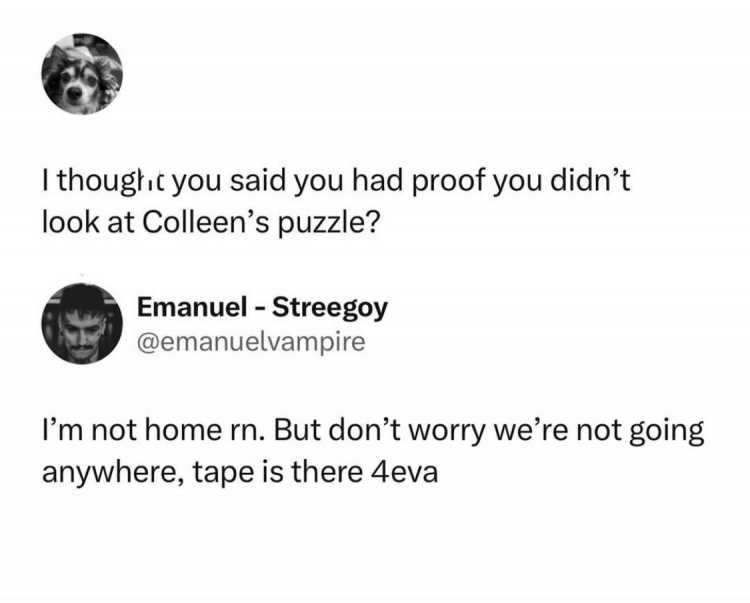
Task: Open the reply starting "I'm not home rn"
Action: click(x=373, y=451)
